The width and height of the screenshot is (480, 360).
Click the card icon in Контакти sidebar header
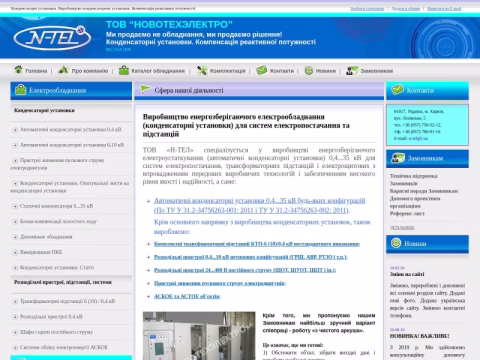click(397, 89)
